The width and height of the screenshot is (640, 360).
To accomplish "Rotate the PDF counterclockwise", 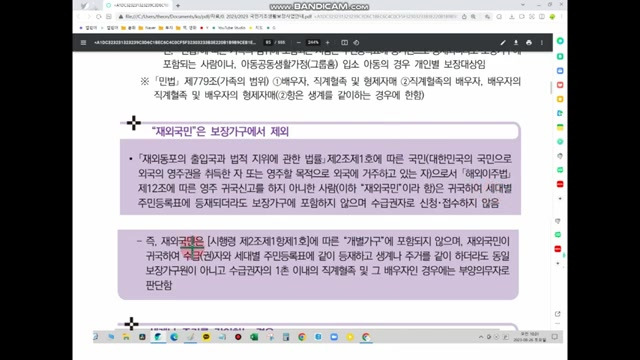I will [x=356, y=42].
